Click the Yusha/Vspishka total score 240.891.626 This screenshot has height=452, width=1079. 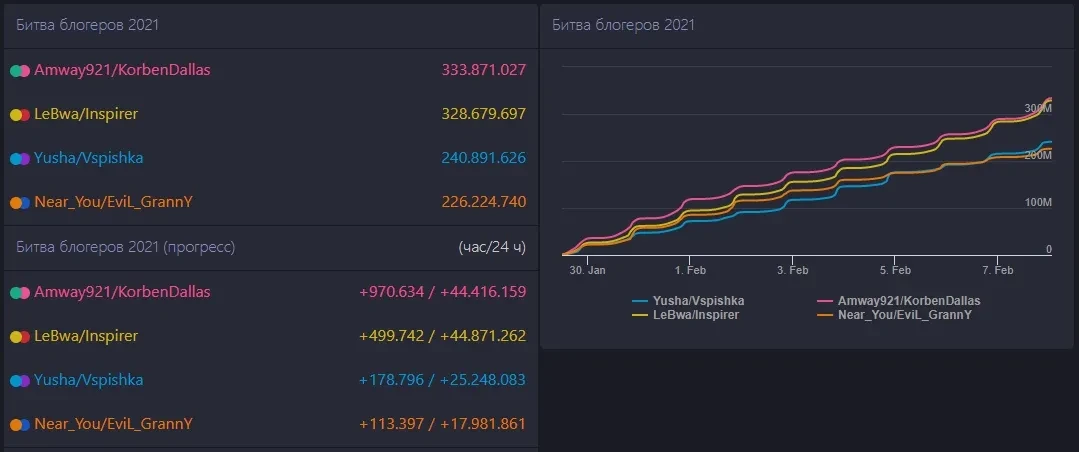483,158
